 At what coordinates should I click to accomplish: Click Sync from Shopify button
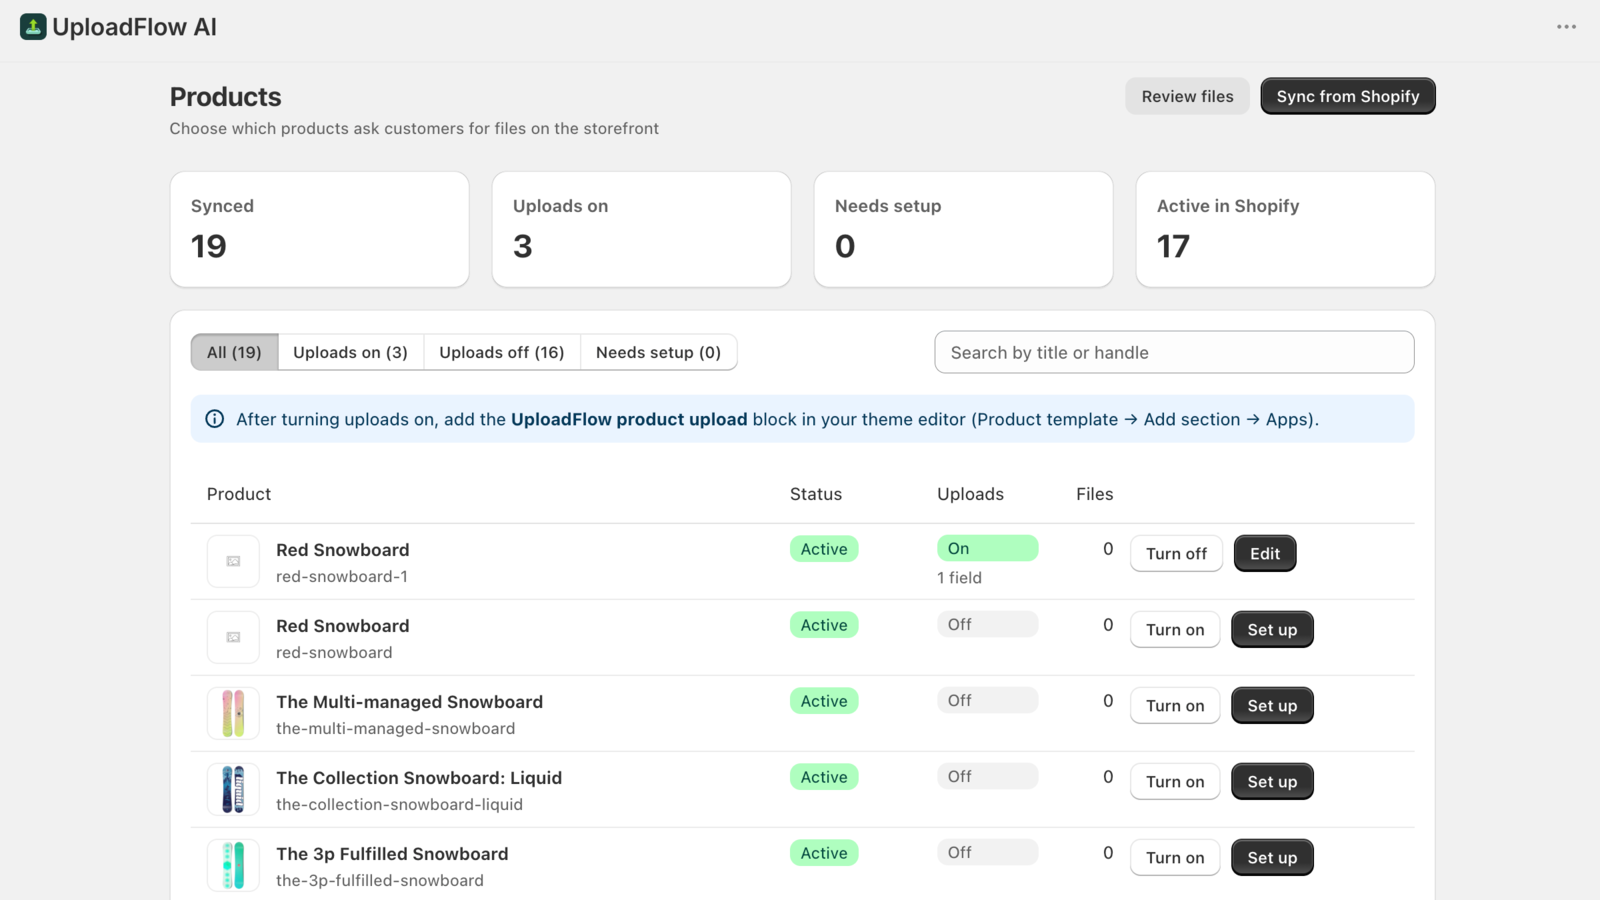(x=1348, y=96)
